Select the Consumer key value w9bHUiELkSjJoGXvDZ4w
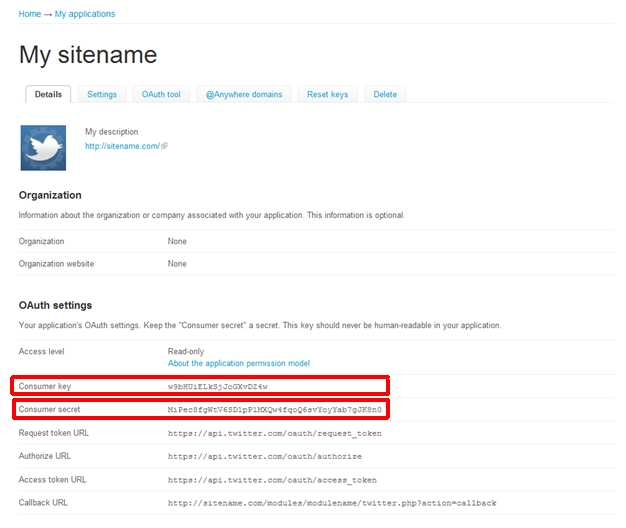Screen dimensions: 626x528 pyautogui.click(x=218, y=386)
